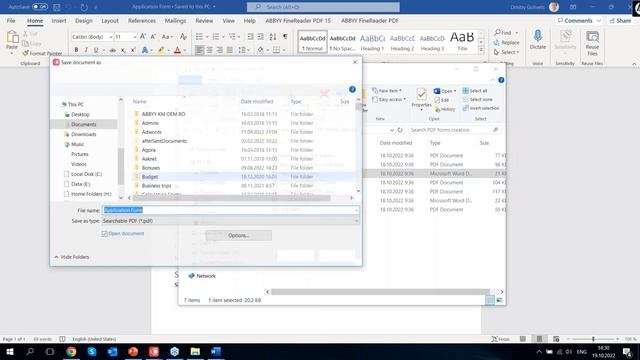The width and height of the screenshot is (640, 360).
Task: Select Downloads in the navigation pane
Action: coord(84,134)
